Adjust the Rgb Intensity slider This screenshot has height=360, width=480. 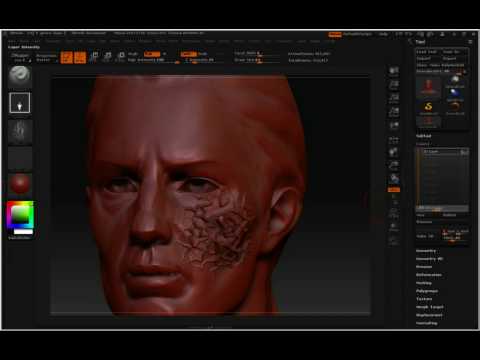tap(152, 60)
